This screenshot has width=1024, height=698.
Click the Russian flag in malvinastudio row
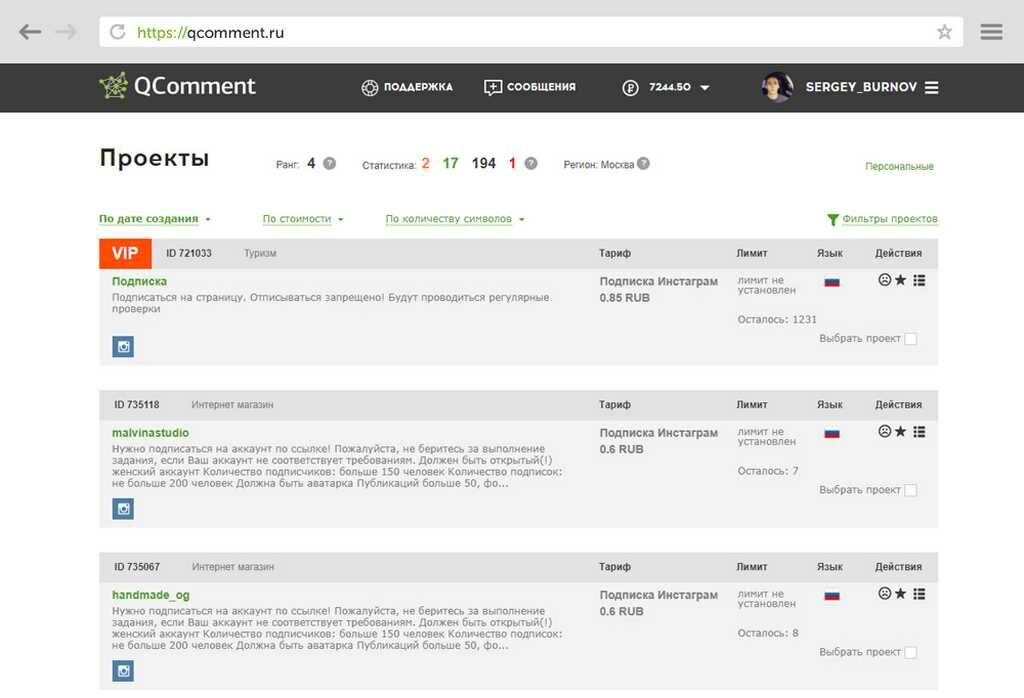click(x=832, y=434)
